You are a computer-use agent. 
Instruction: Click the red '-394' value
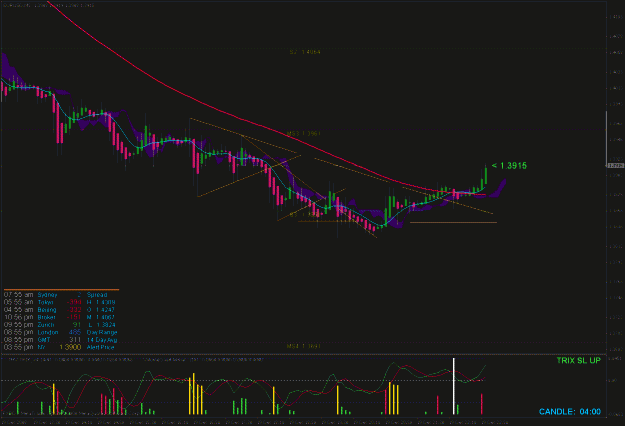(74, 302)
